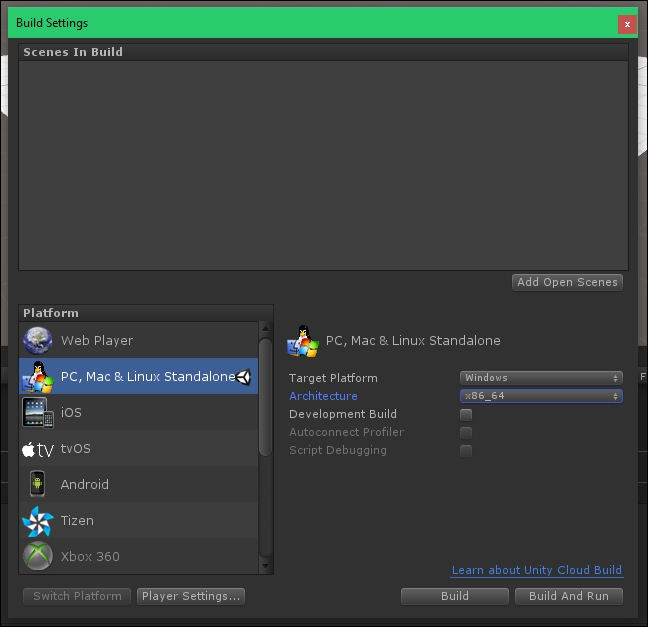
Task: Select Tizen platform row
Action: click(138, 520)
